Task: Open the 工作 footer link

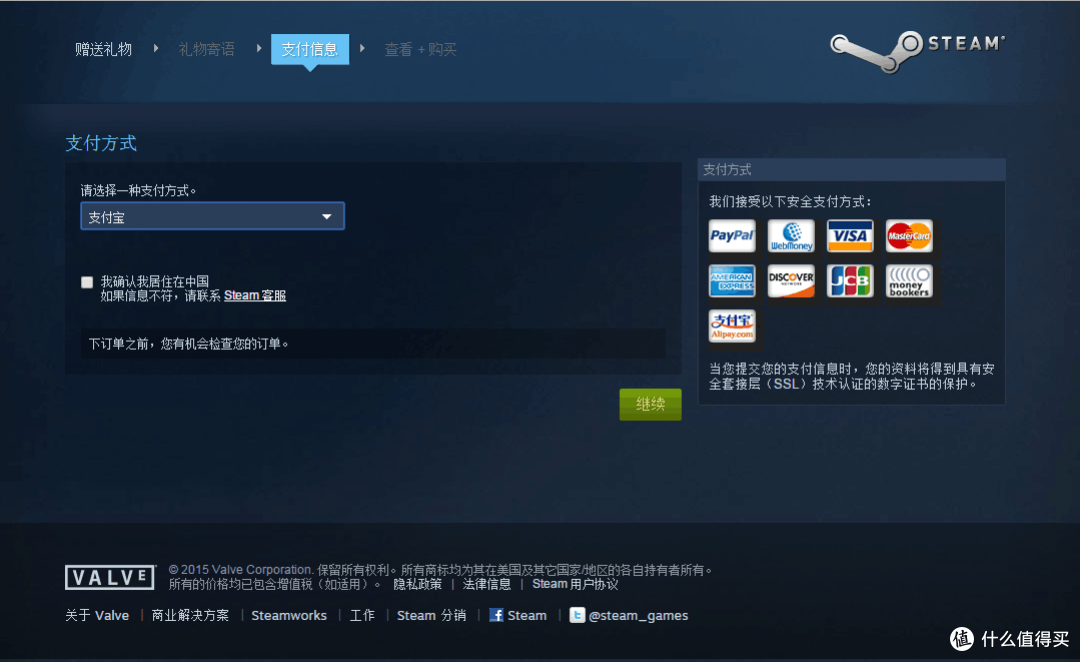Action: [362, 615]
